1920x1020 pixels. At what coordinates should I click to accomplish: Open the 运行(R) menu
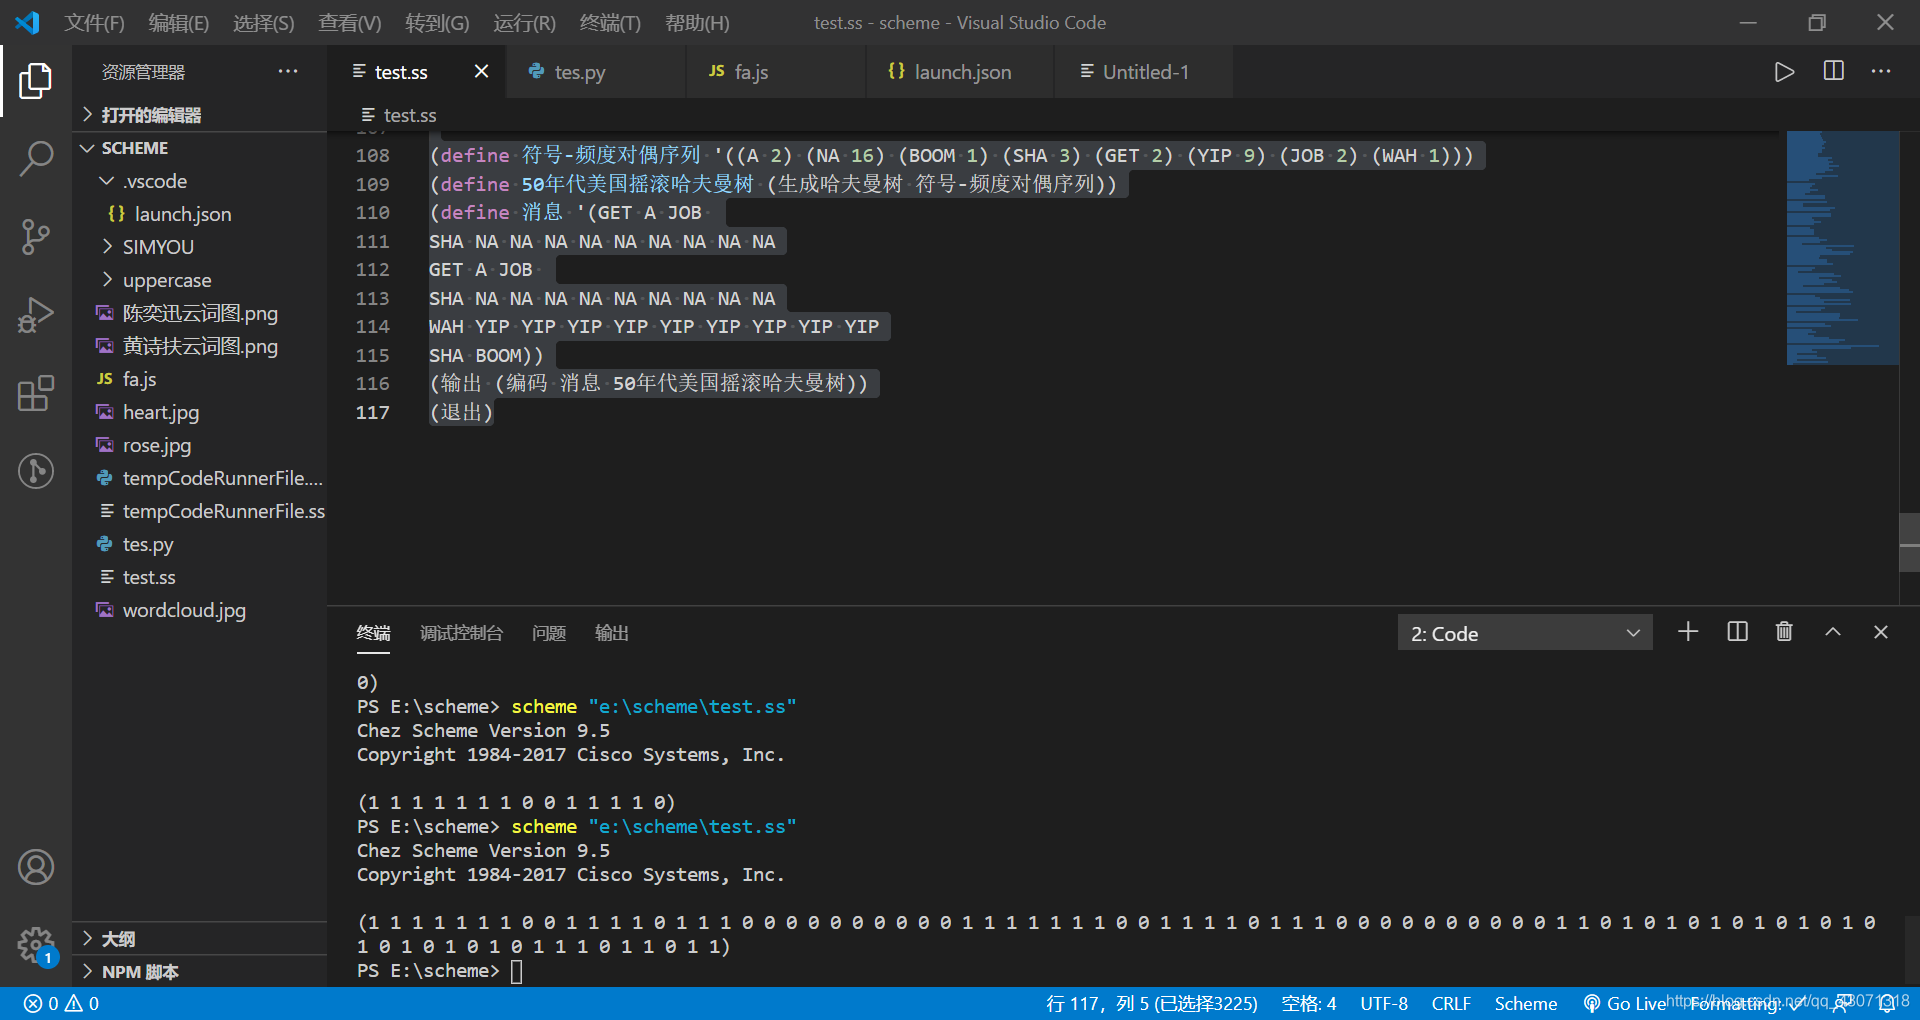pos(524,22)
